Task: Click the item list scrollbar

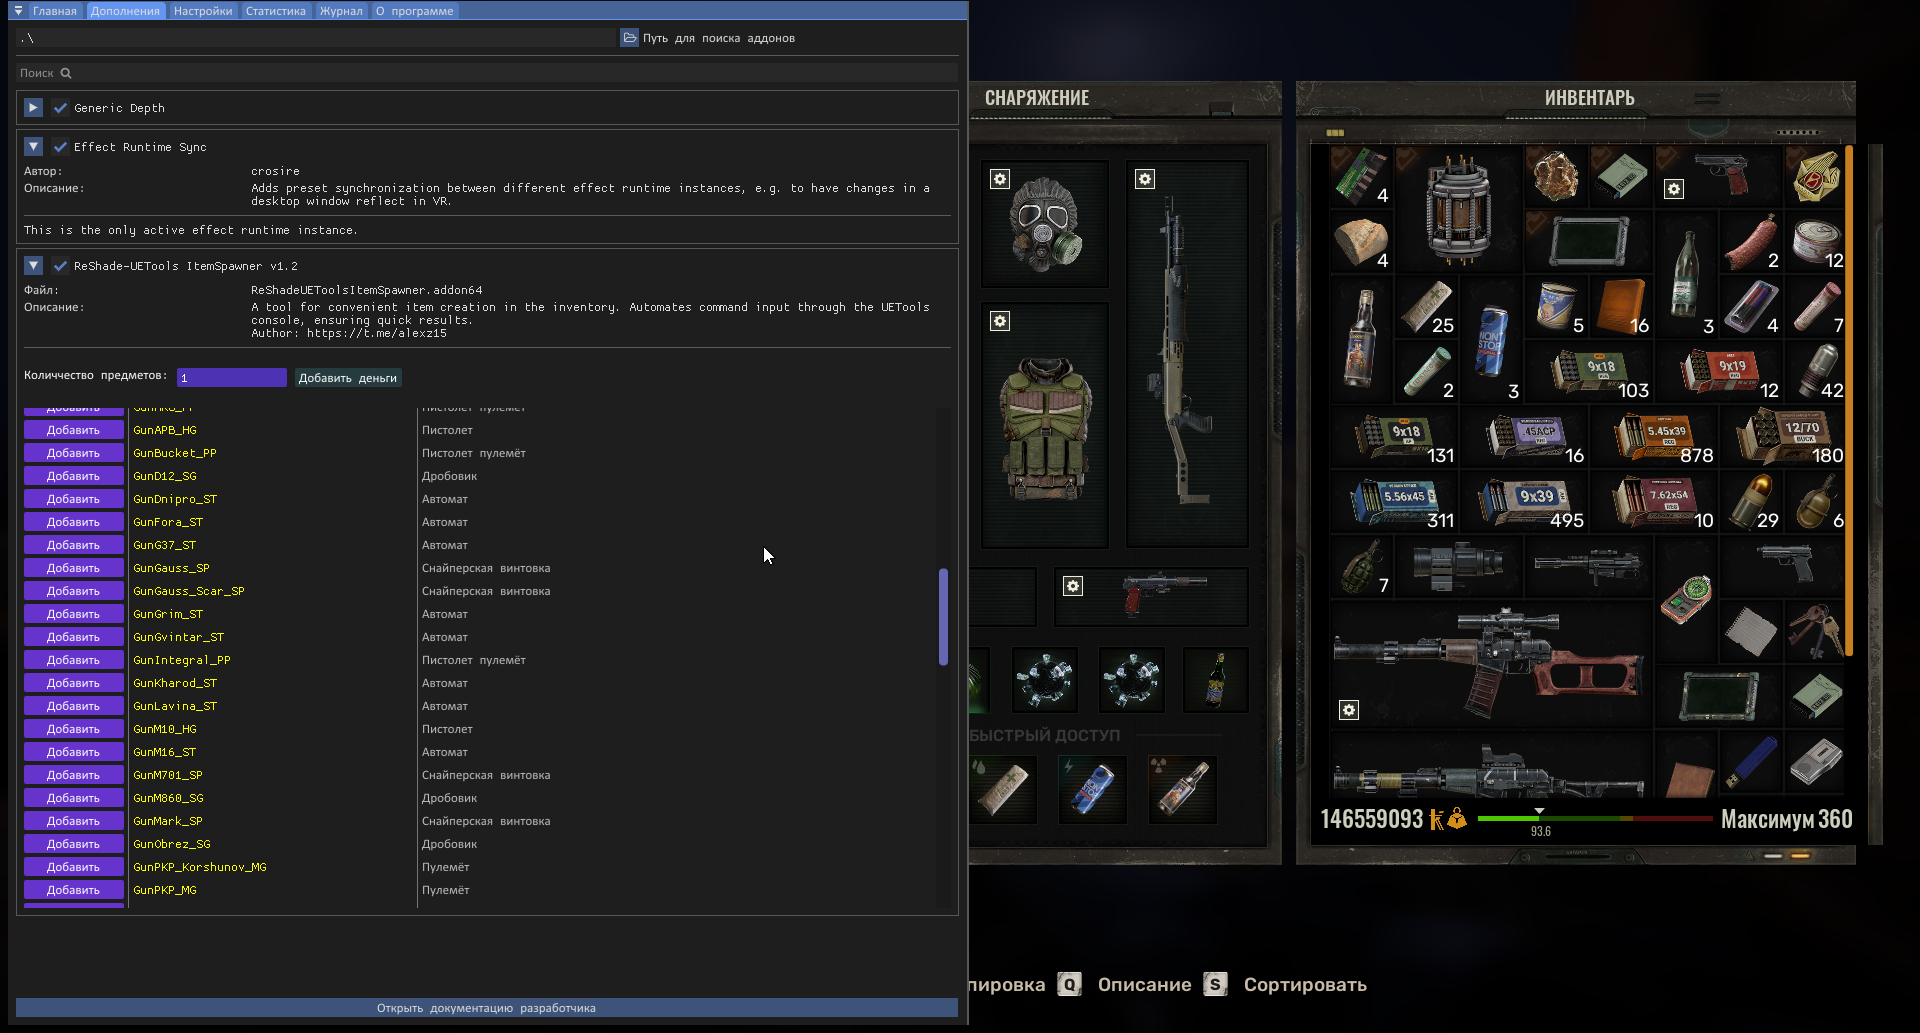Action: (943, 617)
